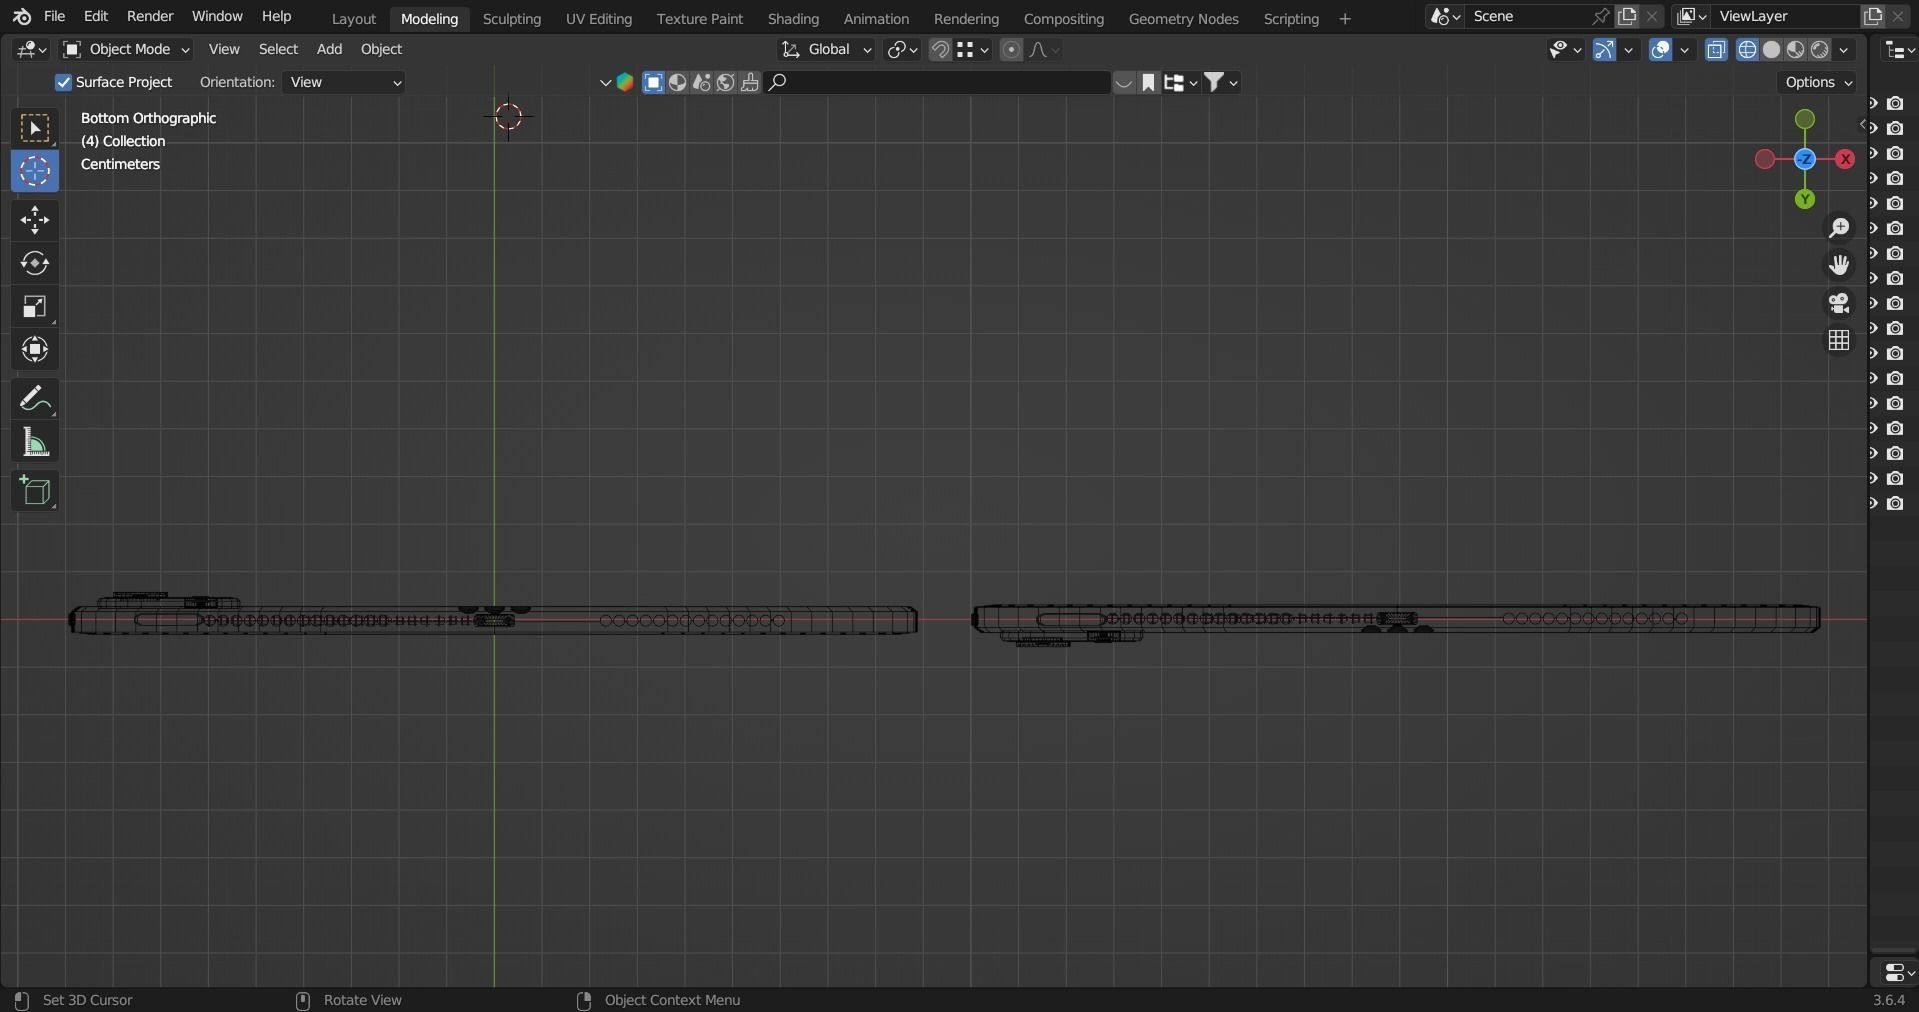Select the Select Box tool
The image size is (1919, 1012).
tap(35, 128)
